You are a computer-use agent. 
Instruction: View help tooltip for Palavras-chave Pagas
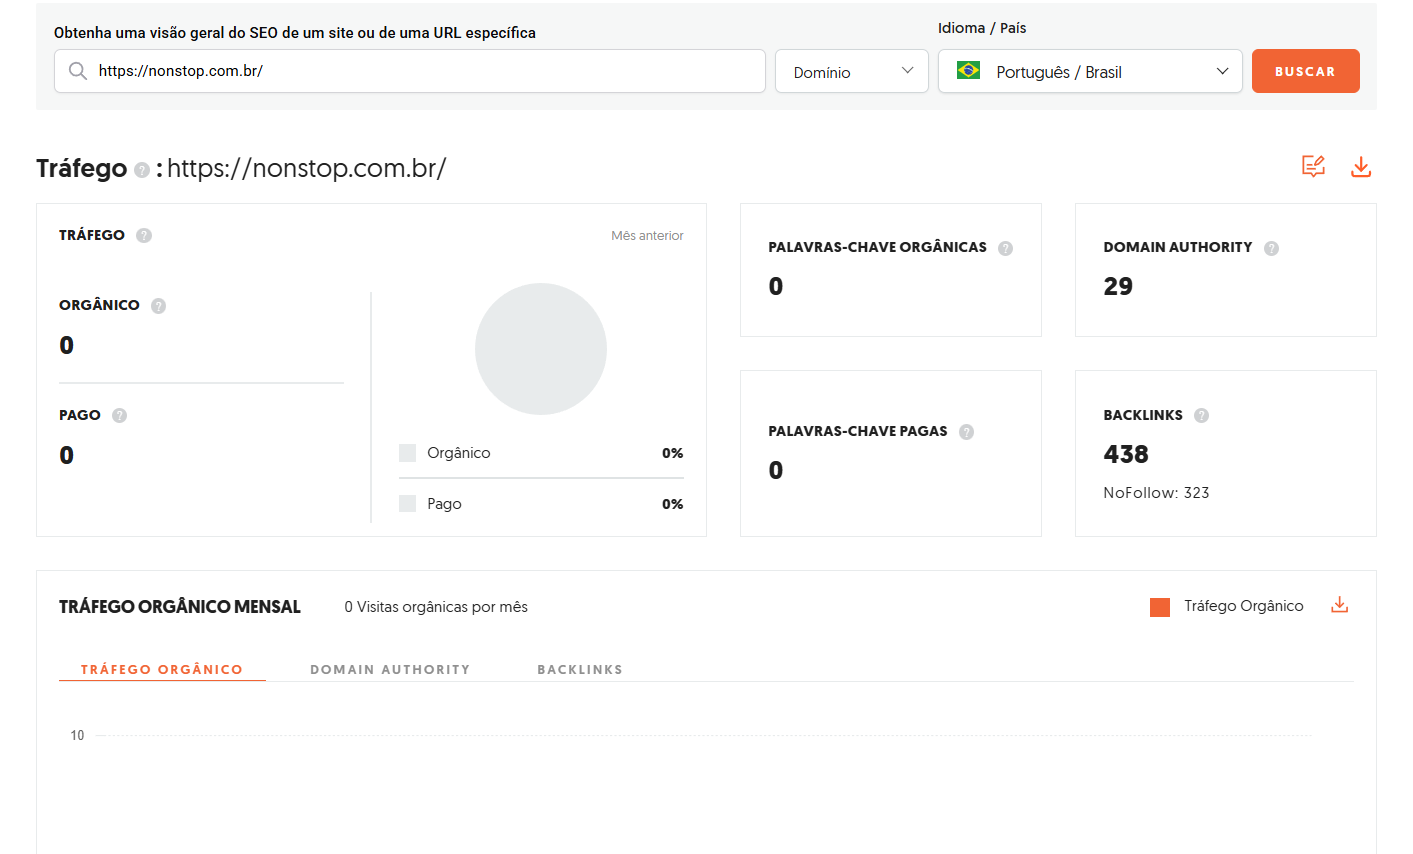coord(966,432)
